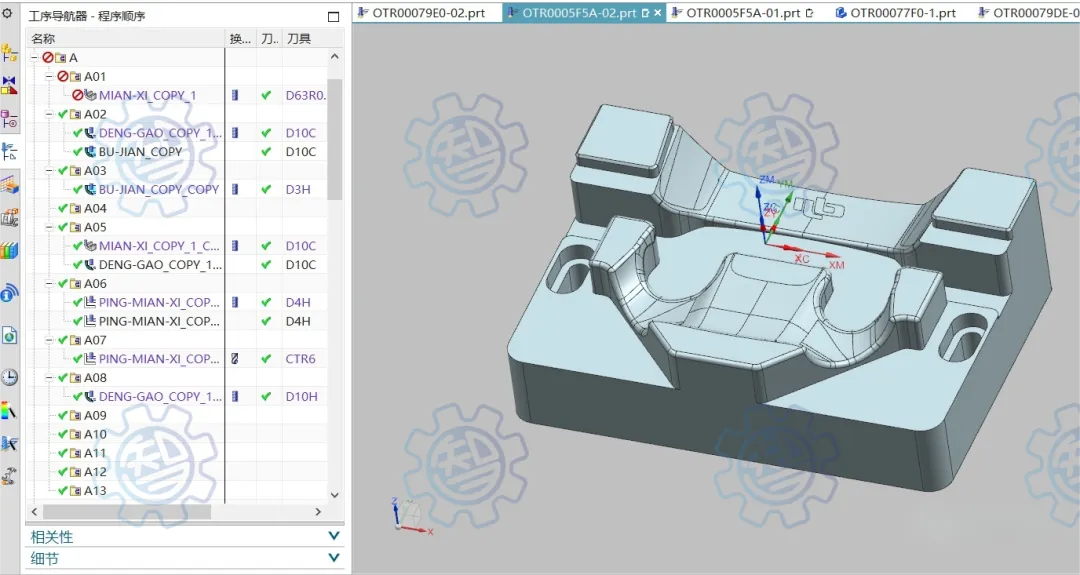Collapse program group A
The height and width of the screenshot is (575, 1080).
coord(34,58)
